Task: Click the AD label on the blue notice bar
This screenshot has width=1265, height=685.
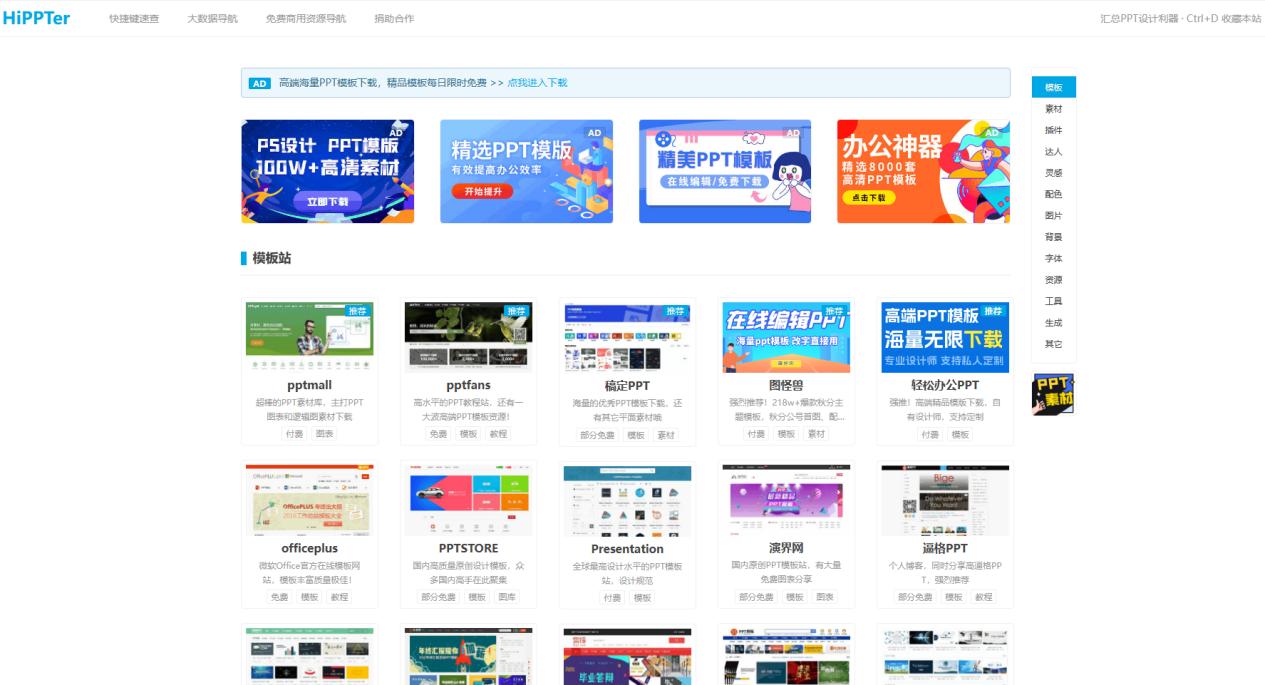Action: [x=259, y=83]
